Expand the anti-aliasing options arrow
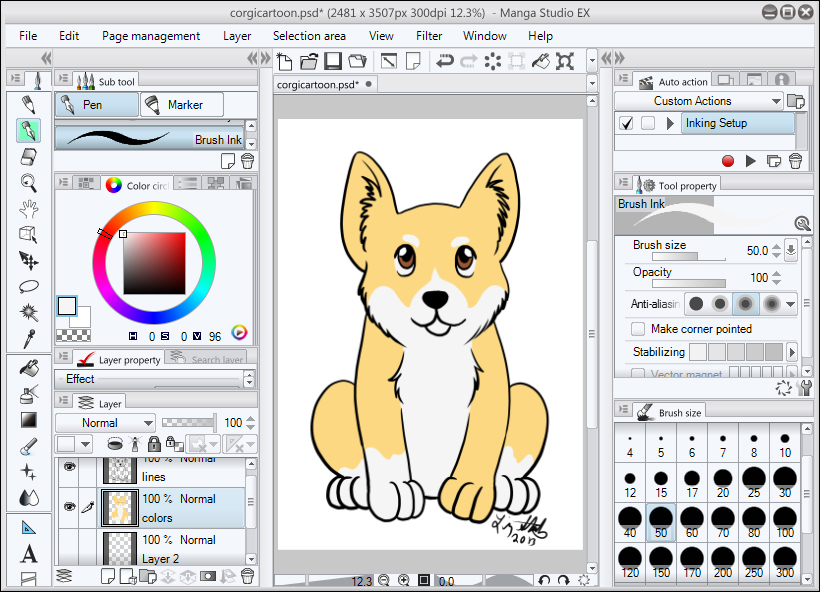Image resolution: width=820 pixels, height=592 pixels. pyautogui.click(x=790, y=303)
